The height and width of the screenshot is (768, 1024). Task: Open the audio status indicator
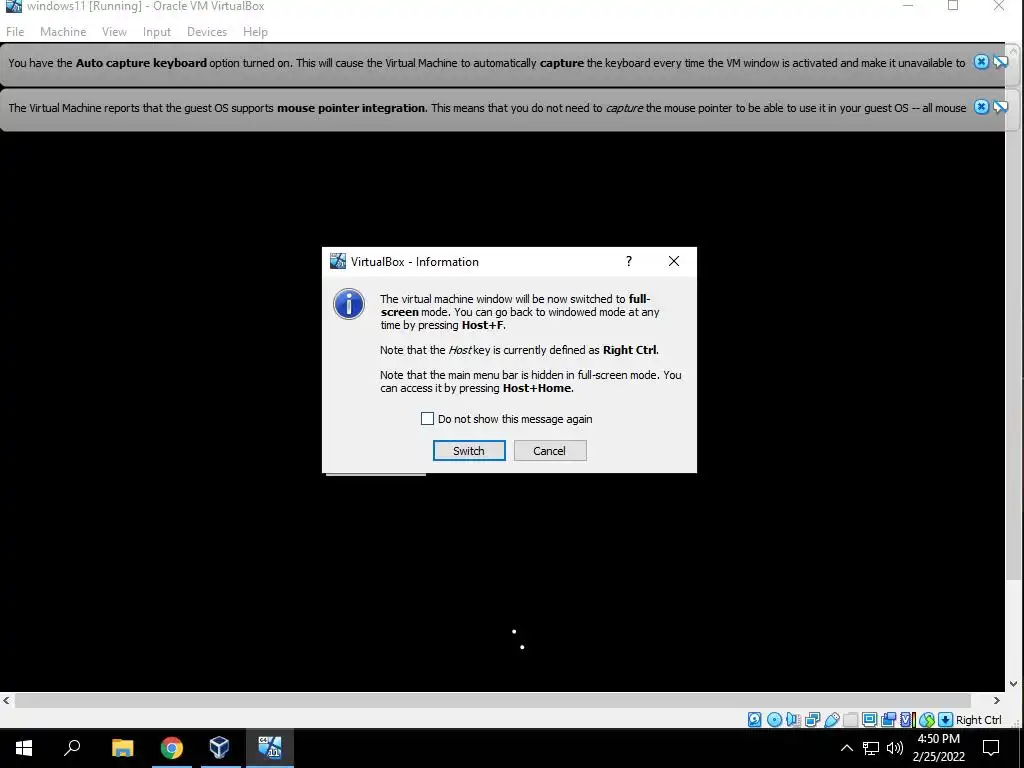tap(793, 720)
